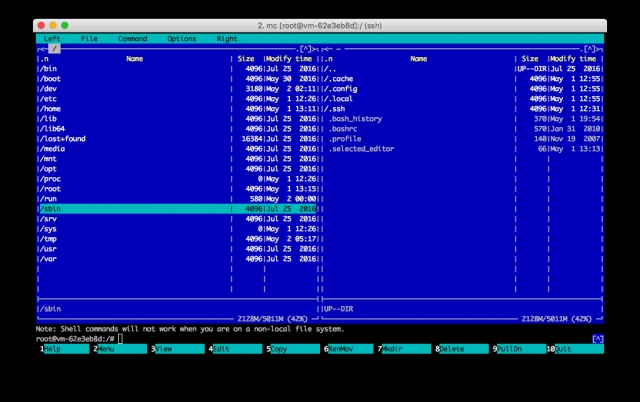Select the /dev directory row
640x402 pixels.
click(x=178, y=89)
